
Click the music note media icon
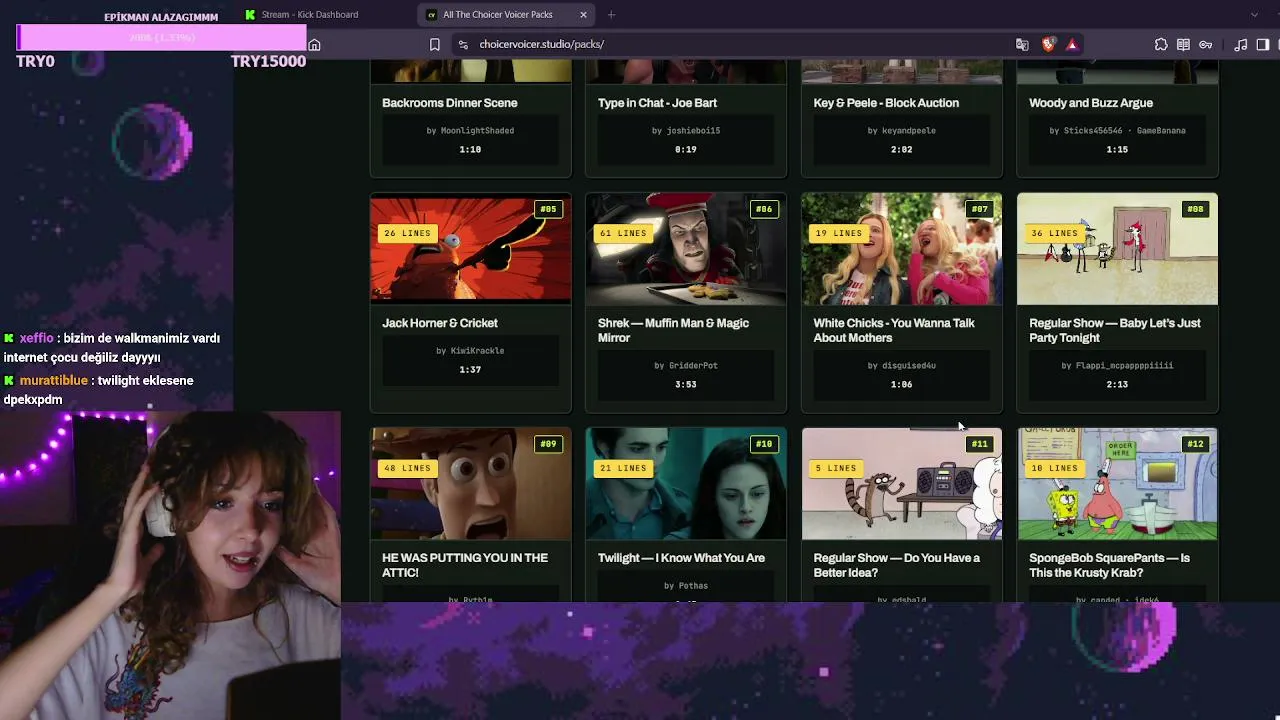pyautogui.click(x=1241, y=44)
